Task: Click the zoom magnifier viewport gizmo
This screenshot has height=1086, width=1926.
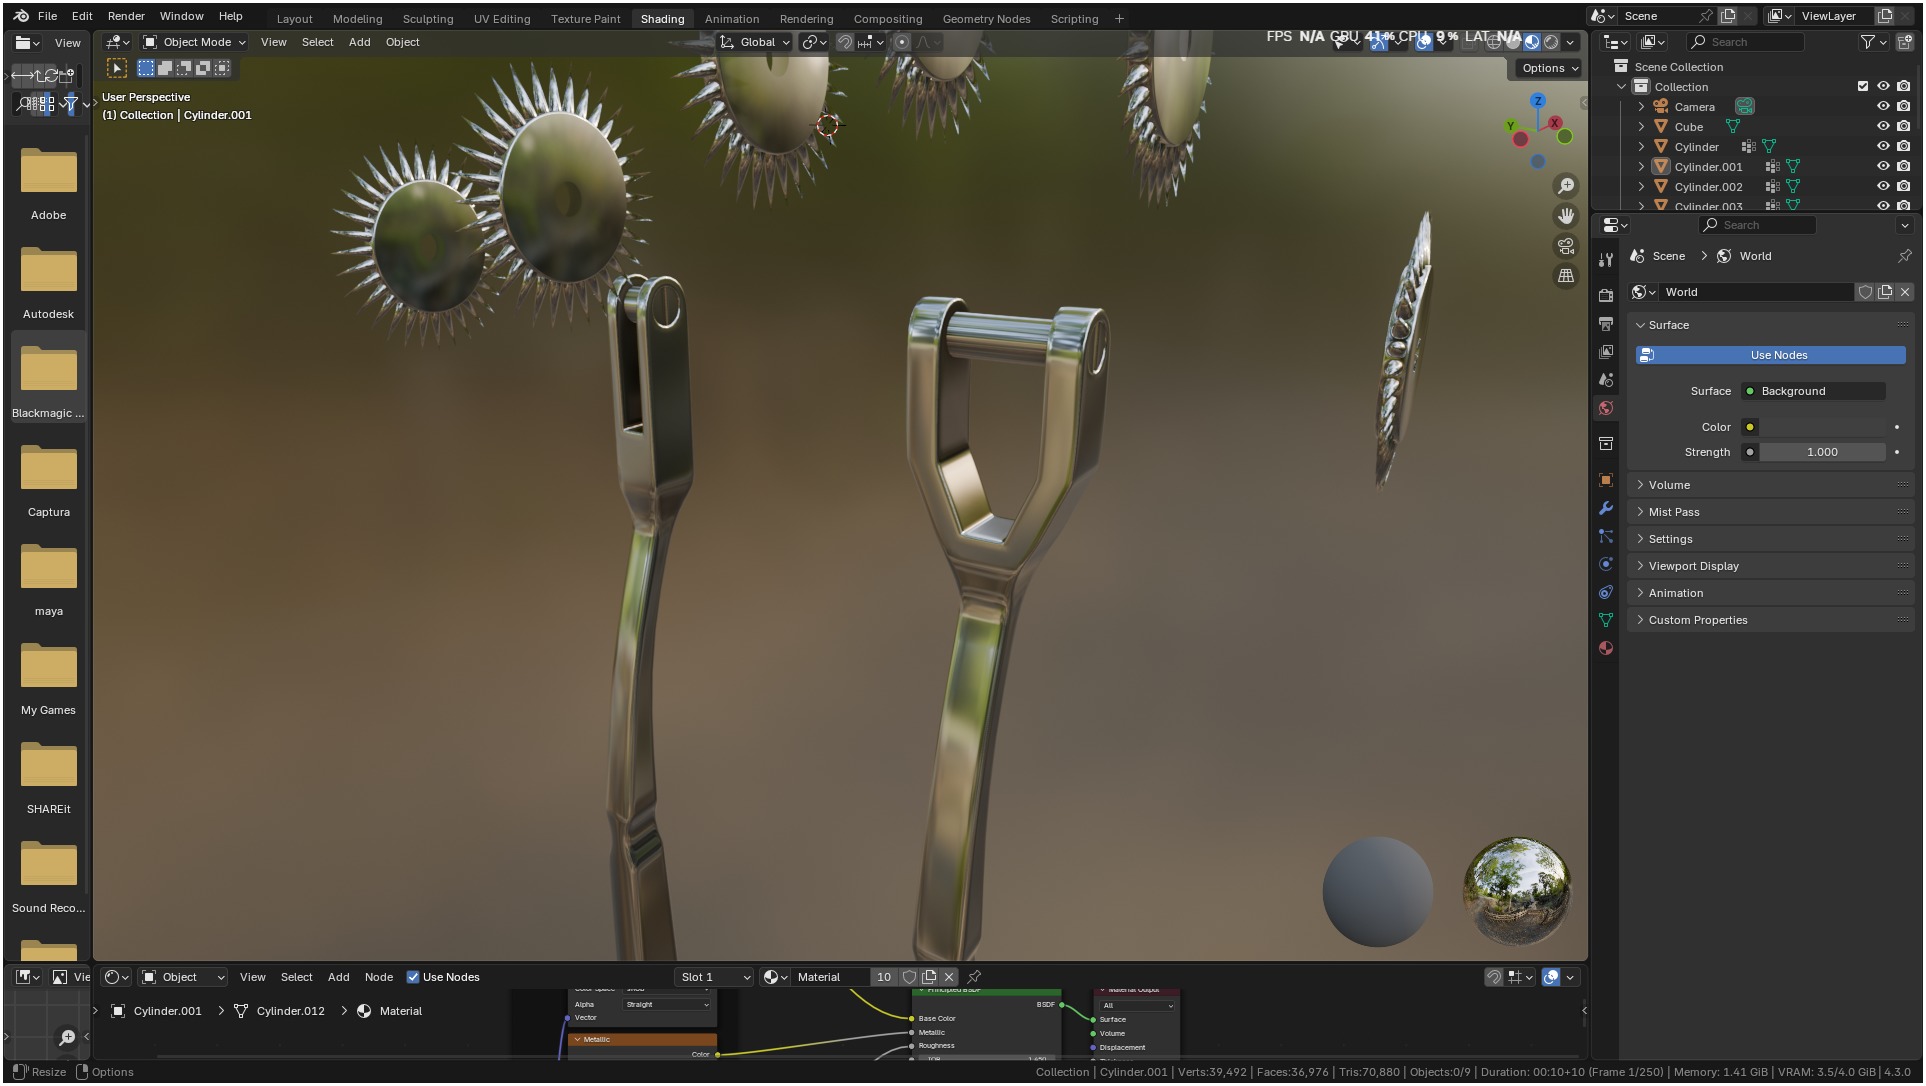Action: point(1566,186)
